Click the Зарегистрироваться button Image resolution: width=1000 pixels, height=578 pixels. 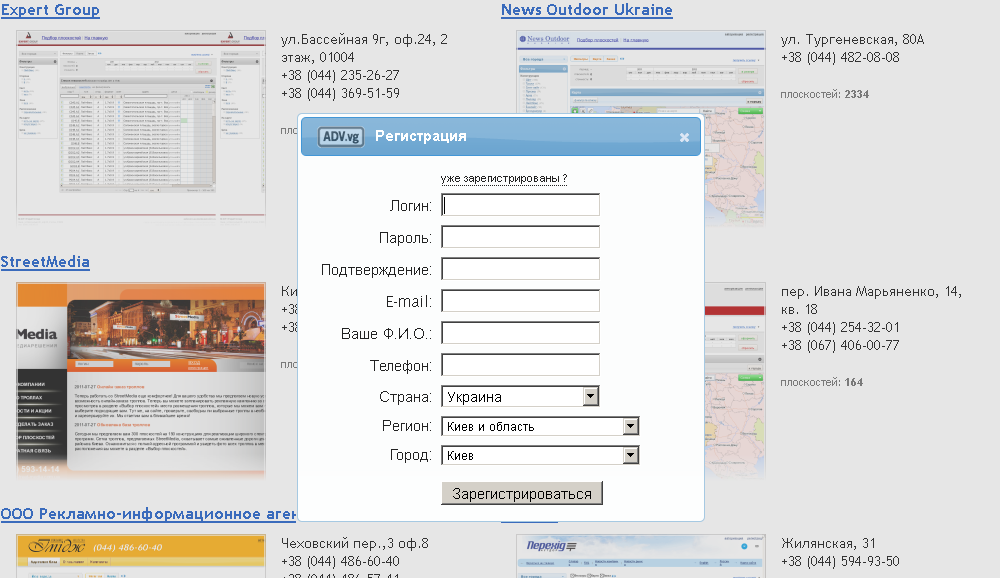522,494
